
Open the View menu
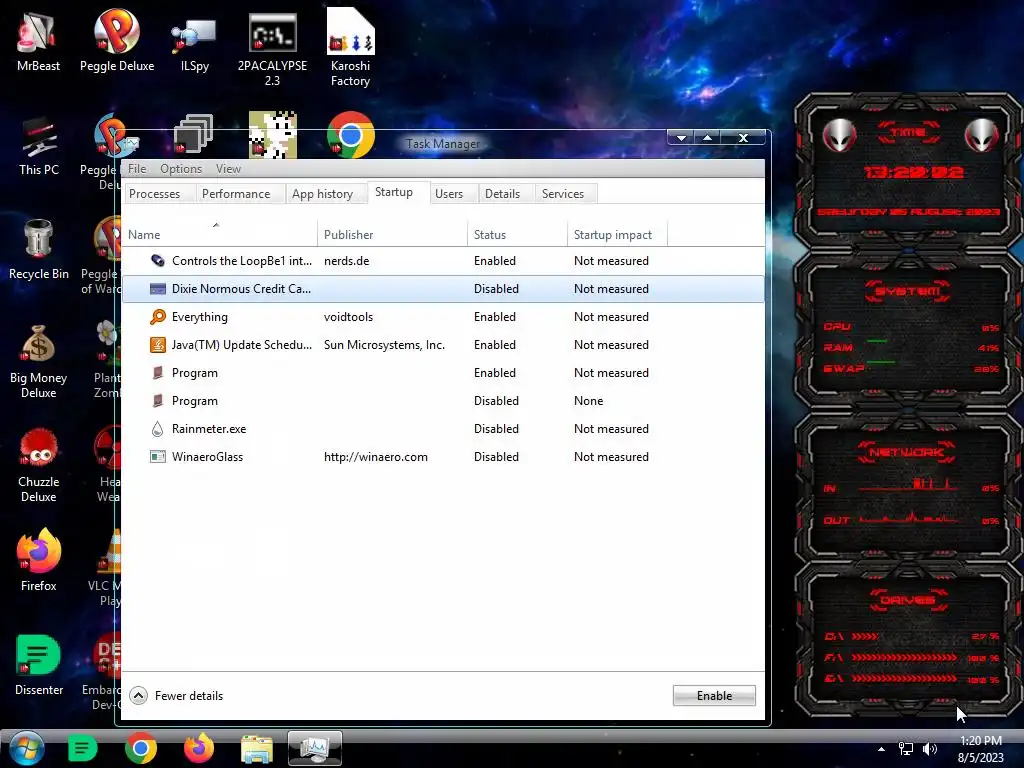tap(229, 168)
